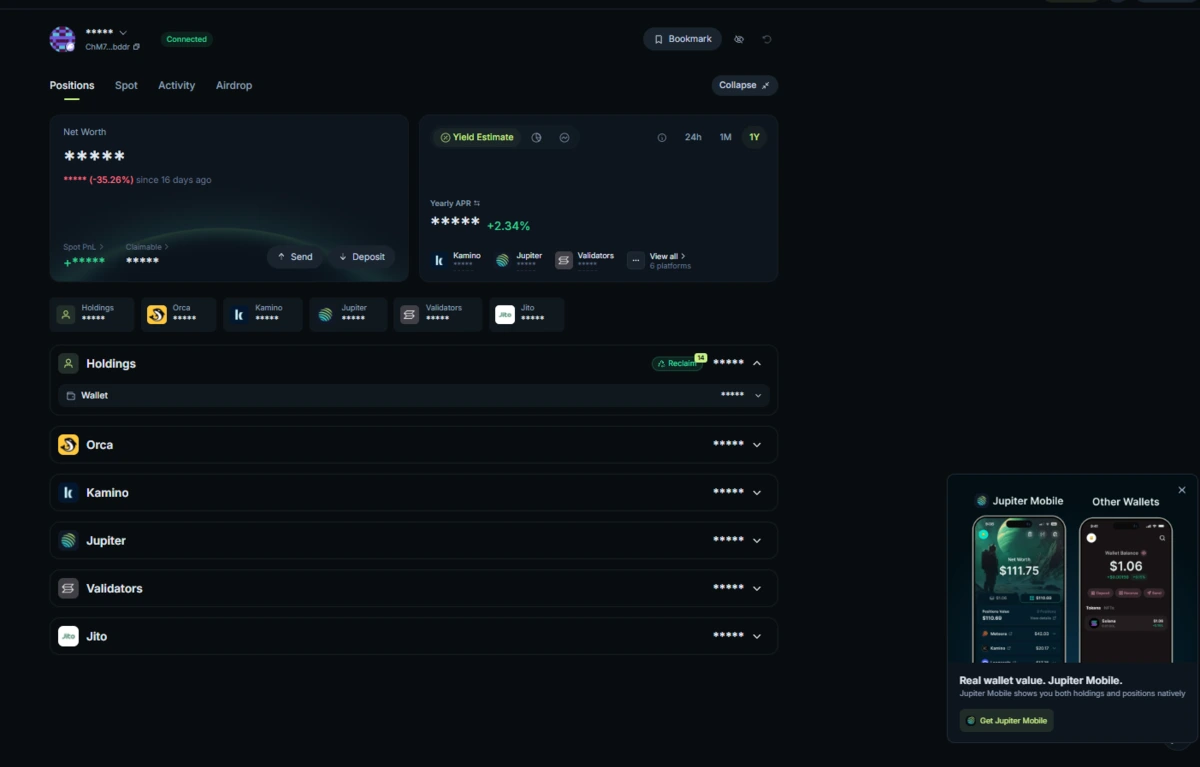Expand the Kamino section chevron

[757, 493]
